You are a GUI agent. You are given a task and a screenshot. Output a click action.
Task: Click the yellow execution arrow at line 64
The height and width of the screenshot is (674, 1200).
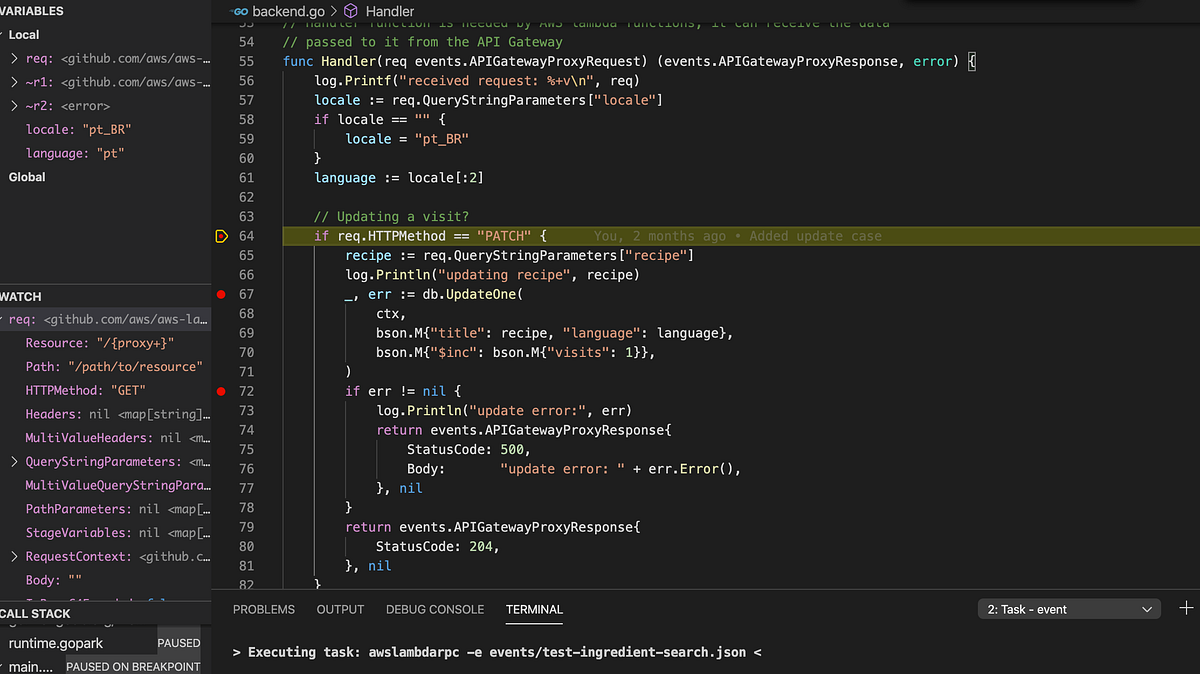coord(221,236)
